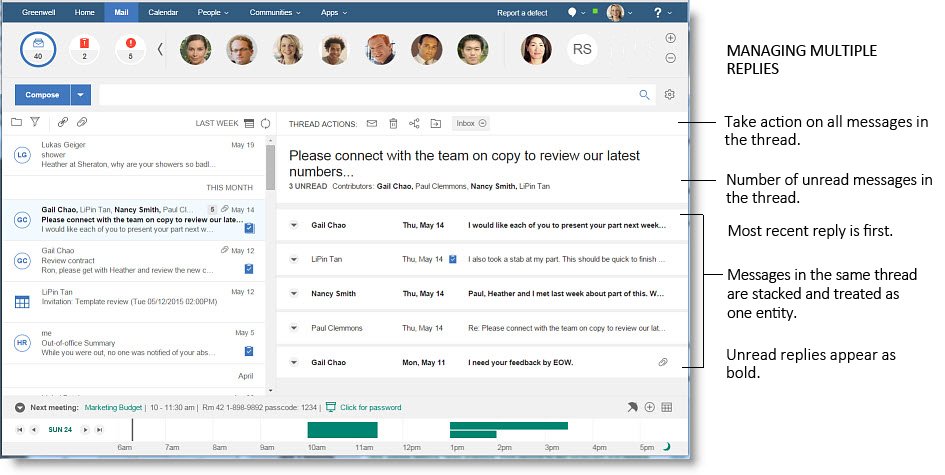Image resolution: width=945 pixels, height=475 pixels.
Task: Open the calendar grid icon in the meeting bar
Action: point(667,407)
